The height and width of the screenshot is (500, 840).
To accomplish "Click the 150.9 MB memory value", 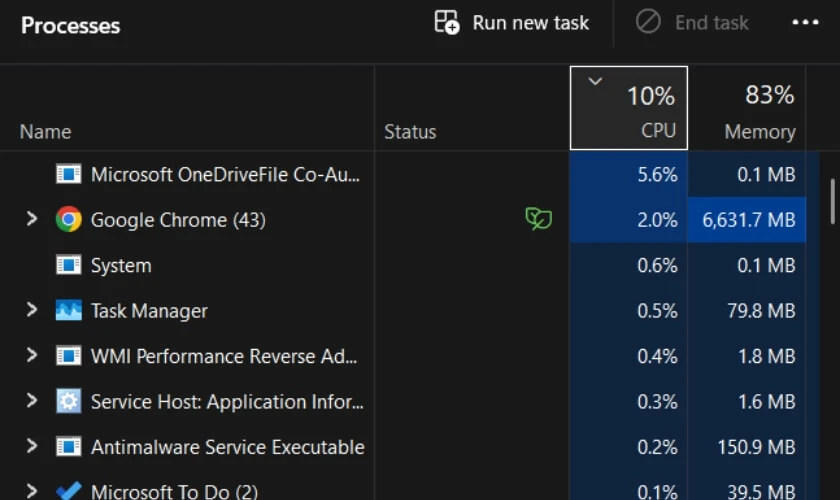I will [x=756, y=447].
